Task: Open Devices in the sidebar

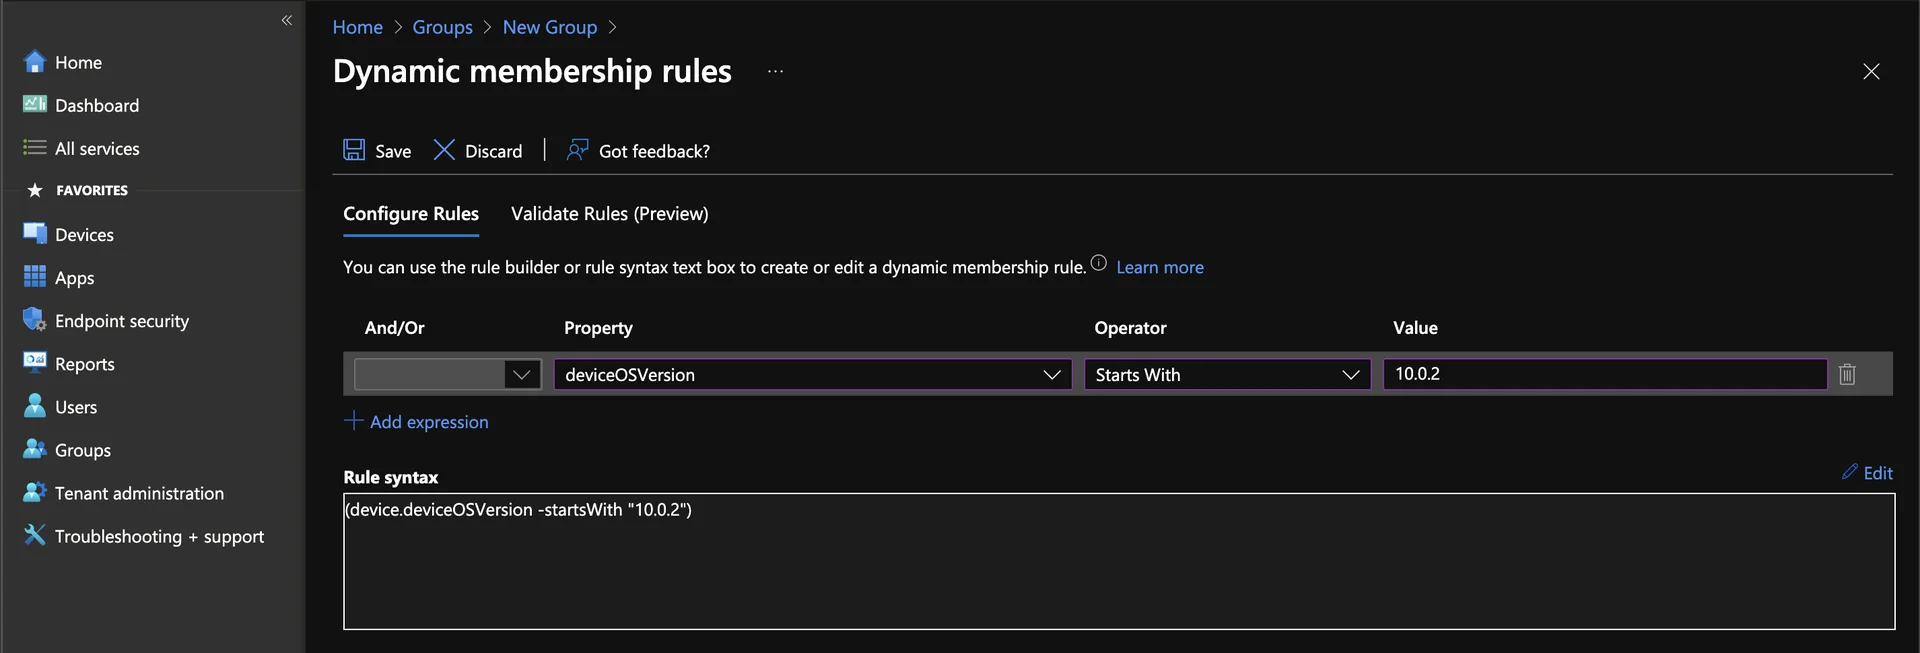Action: coord(84,235)
